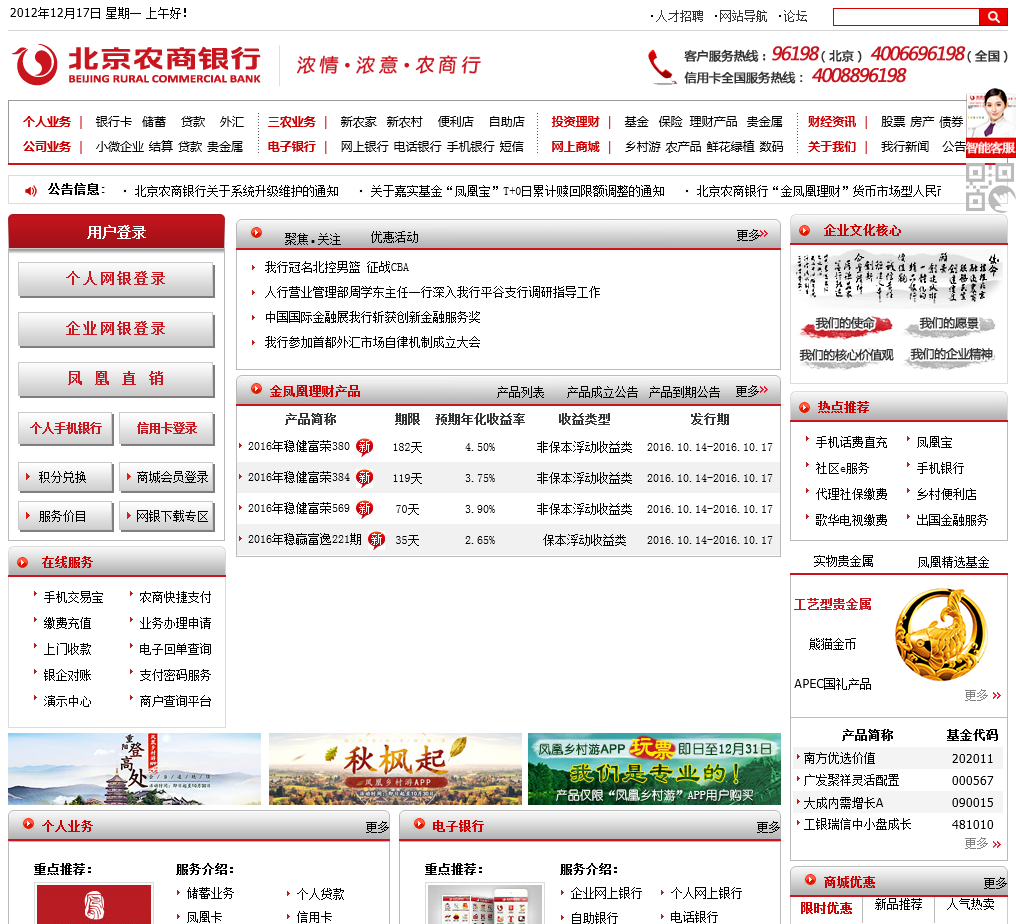1016x924 pixels.
Task: Switch to 聚焦·关注 tab
Action: (x=312, y=239)
